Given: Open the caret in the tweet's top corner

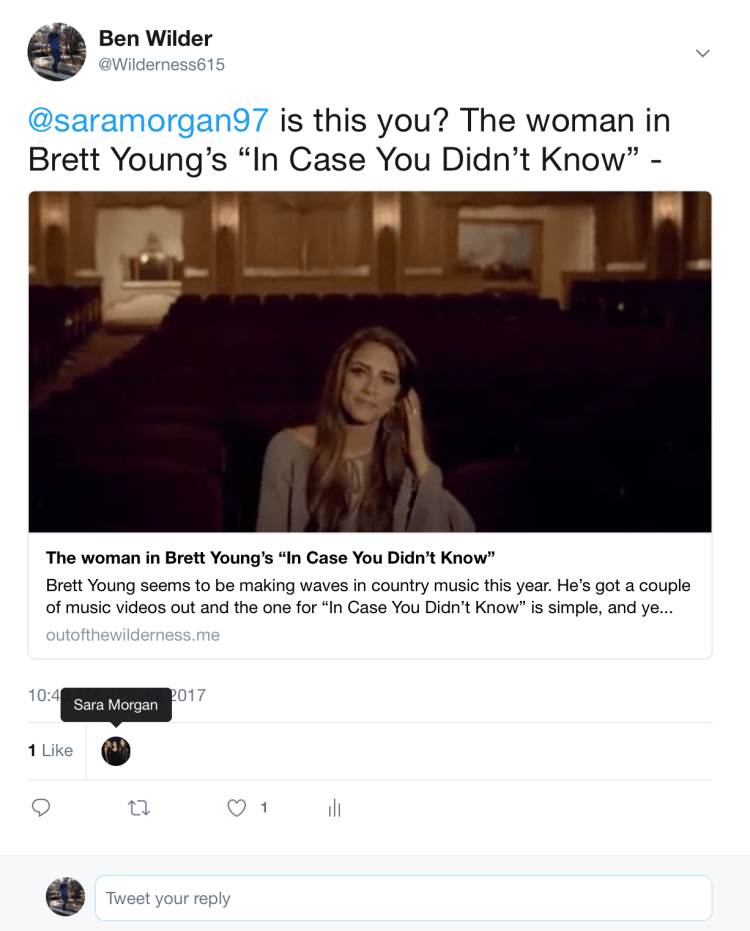Looking at the screenshot, I should (x=703, y=53).
